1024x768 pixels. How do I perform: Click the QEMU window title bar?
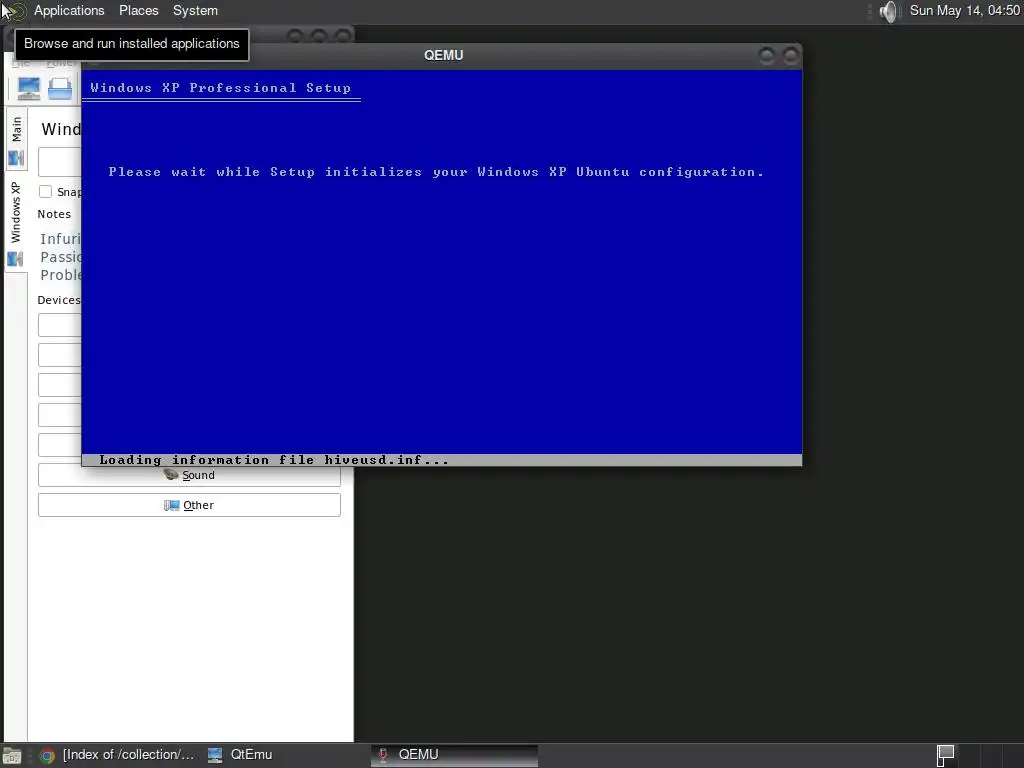[x=443, y=56]
